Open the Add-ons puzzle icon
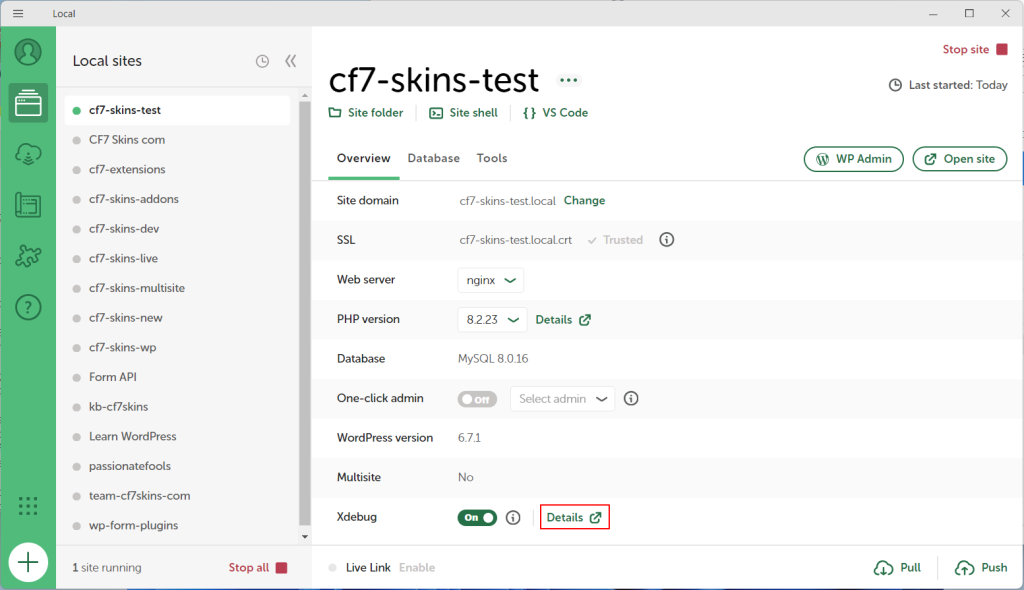Screen dimensions: 1024x590 tap(28, 256)
